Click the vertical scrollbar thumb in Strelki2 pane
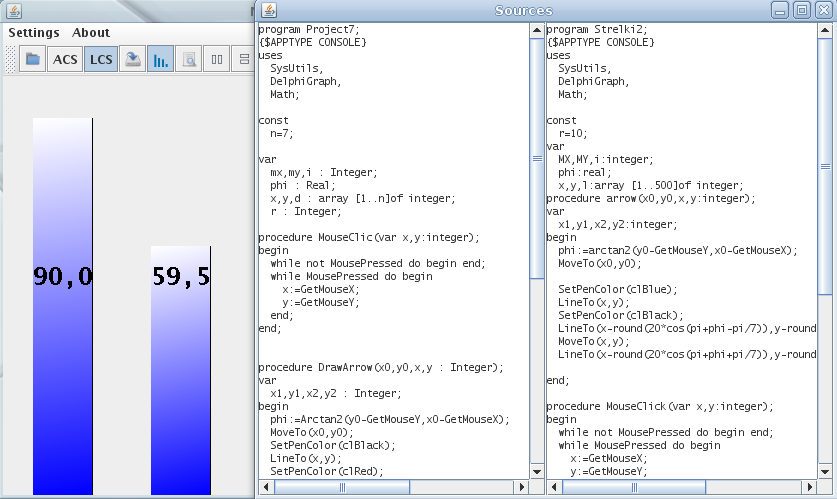837x499 pixels. pyautogui.click(x=825, y=166)
